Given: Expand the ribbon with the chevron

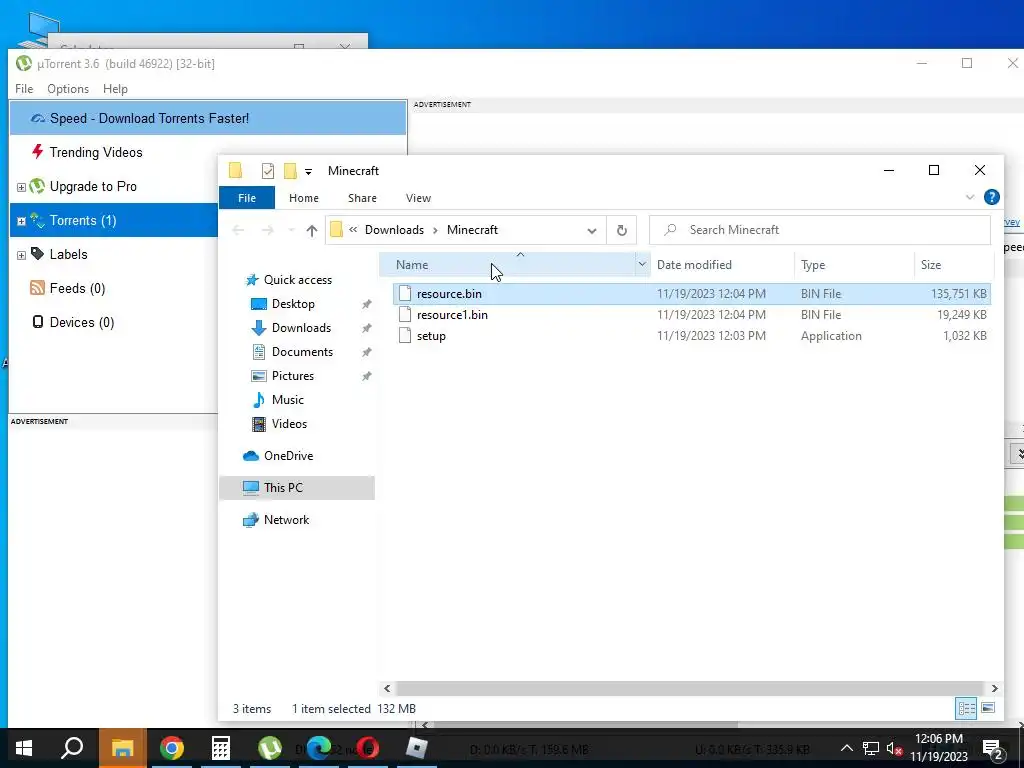Looking at the screenshot, I should coord(970,197).
